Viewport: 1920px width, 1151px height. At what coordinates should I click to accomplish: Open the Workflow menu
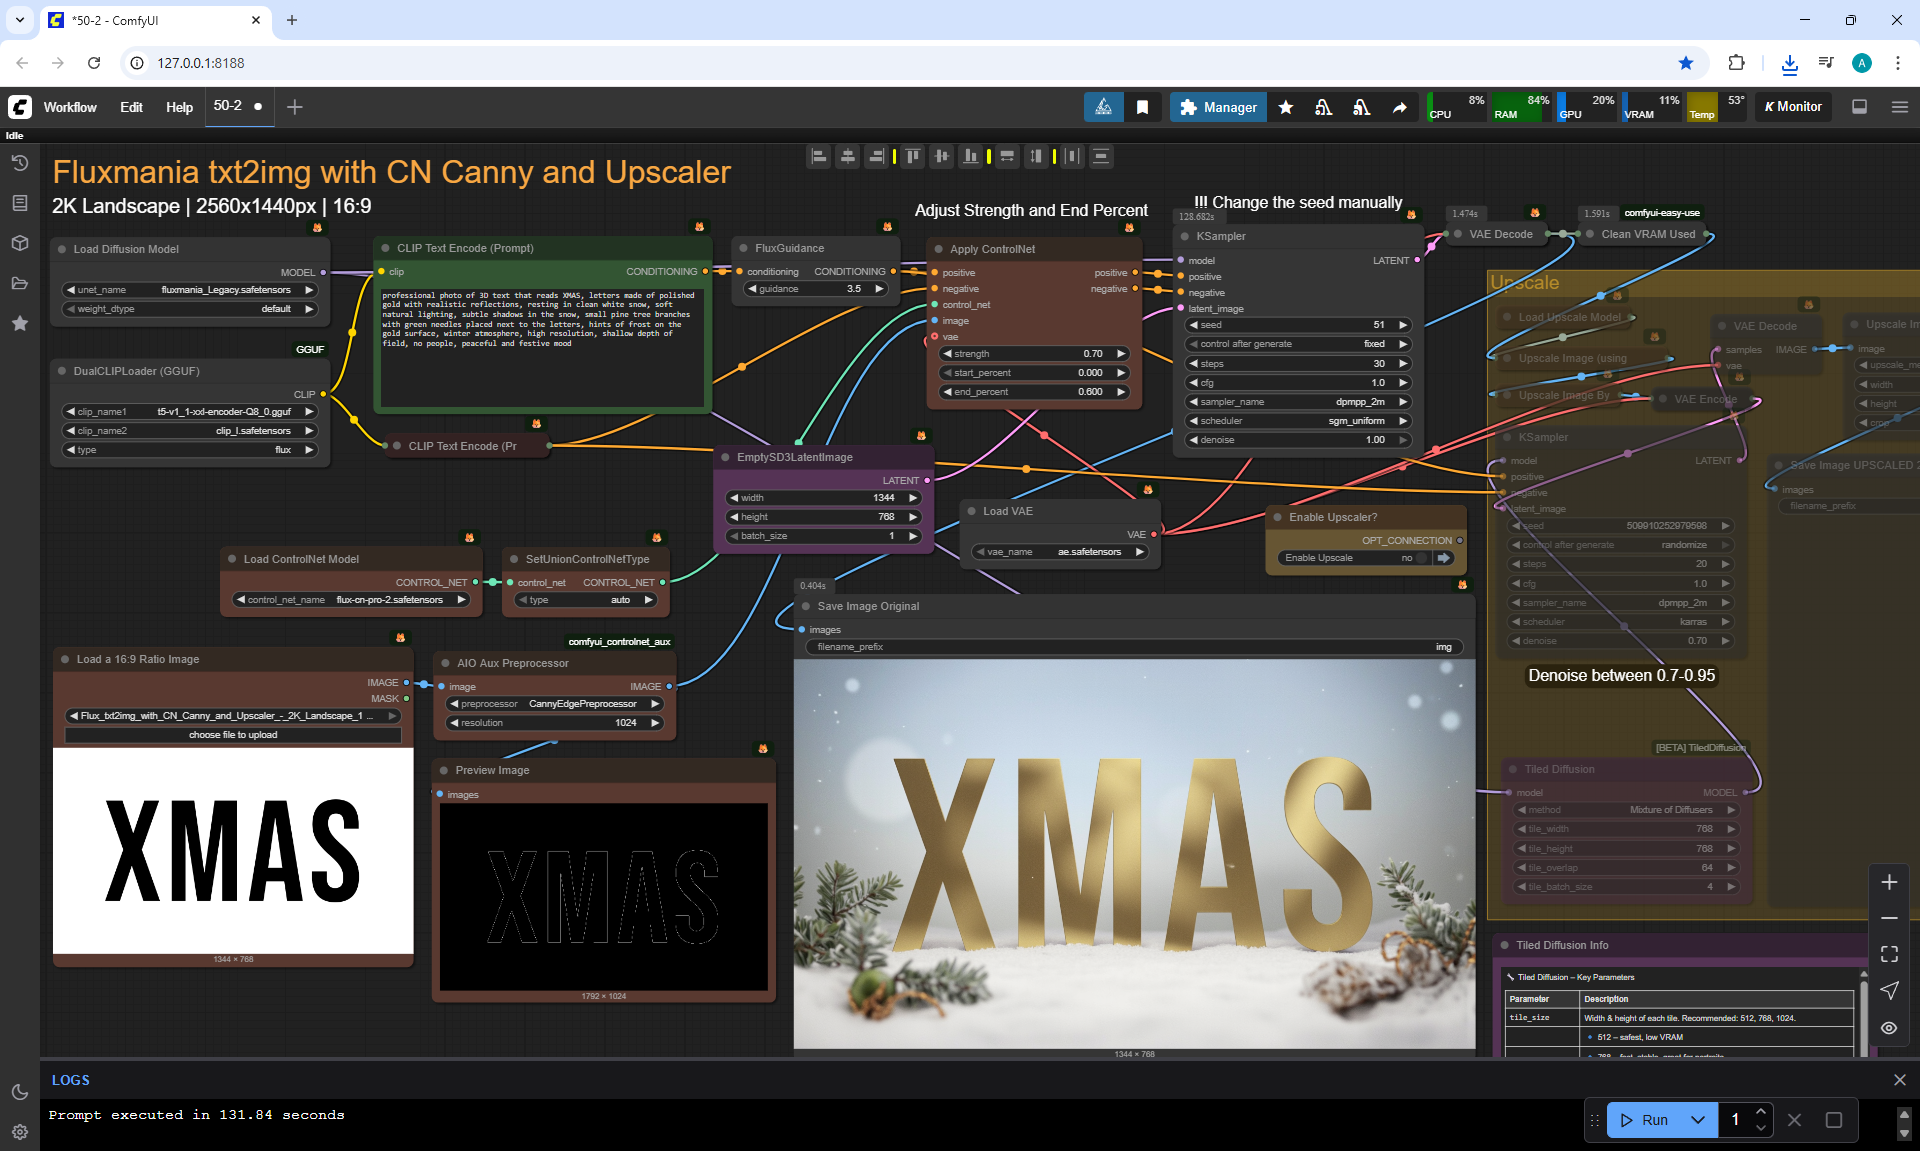(x=70, y=107)
